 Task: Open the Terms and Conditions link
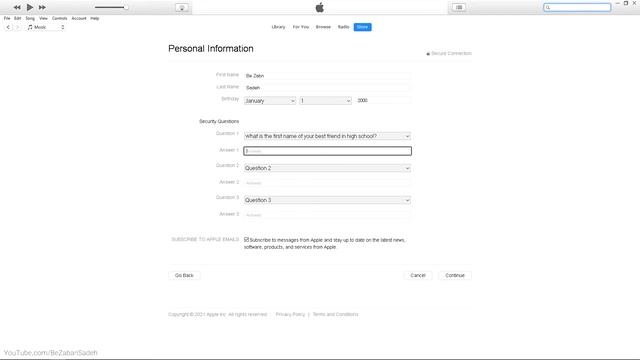point(336,314)
